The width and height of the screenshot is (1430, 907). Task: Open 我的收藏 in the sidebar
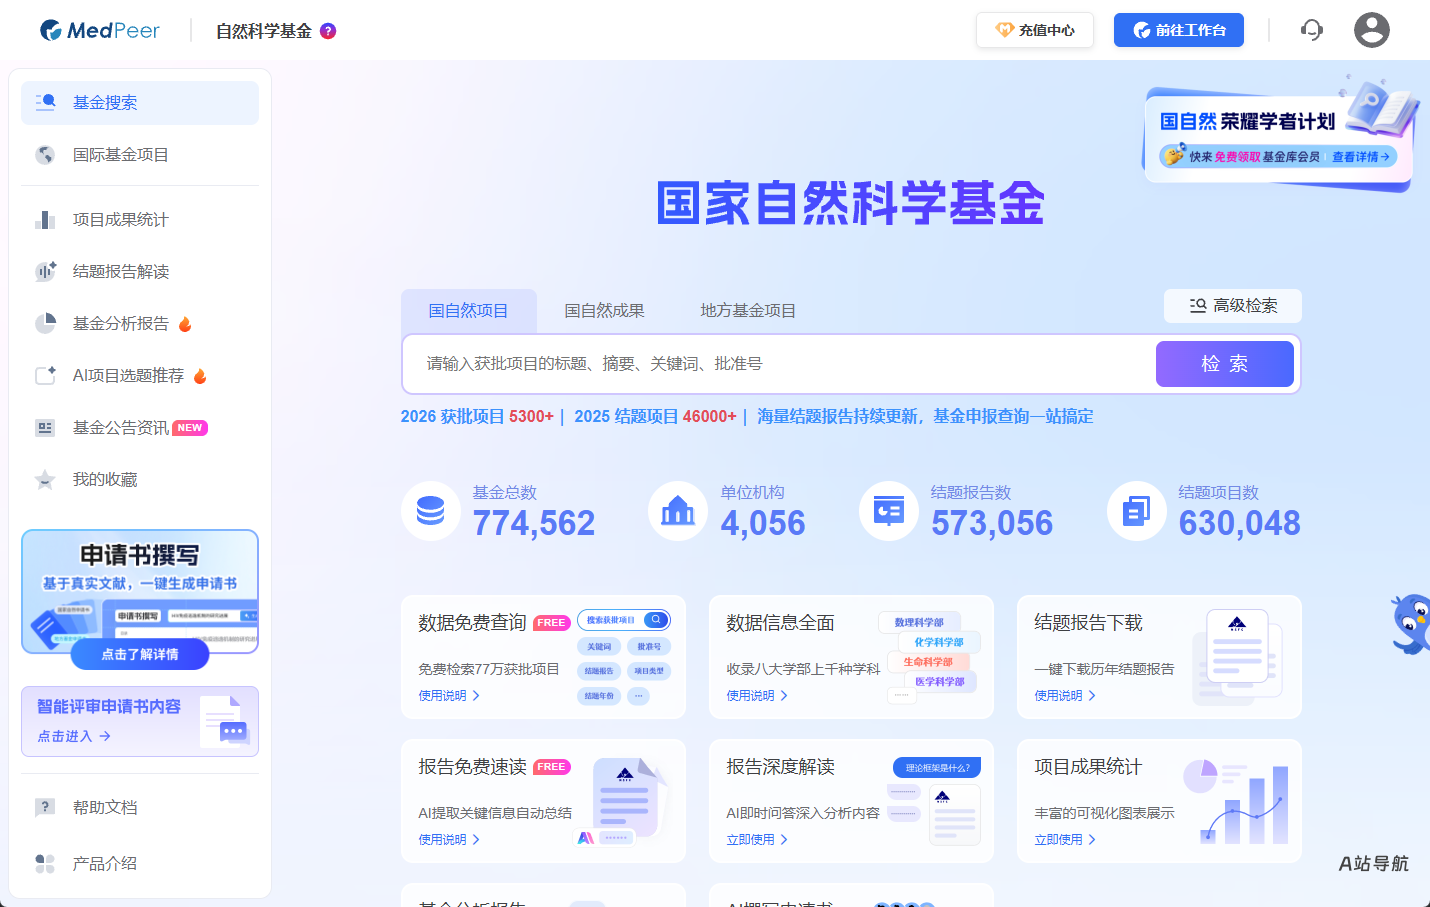tap(140, 480)
